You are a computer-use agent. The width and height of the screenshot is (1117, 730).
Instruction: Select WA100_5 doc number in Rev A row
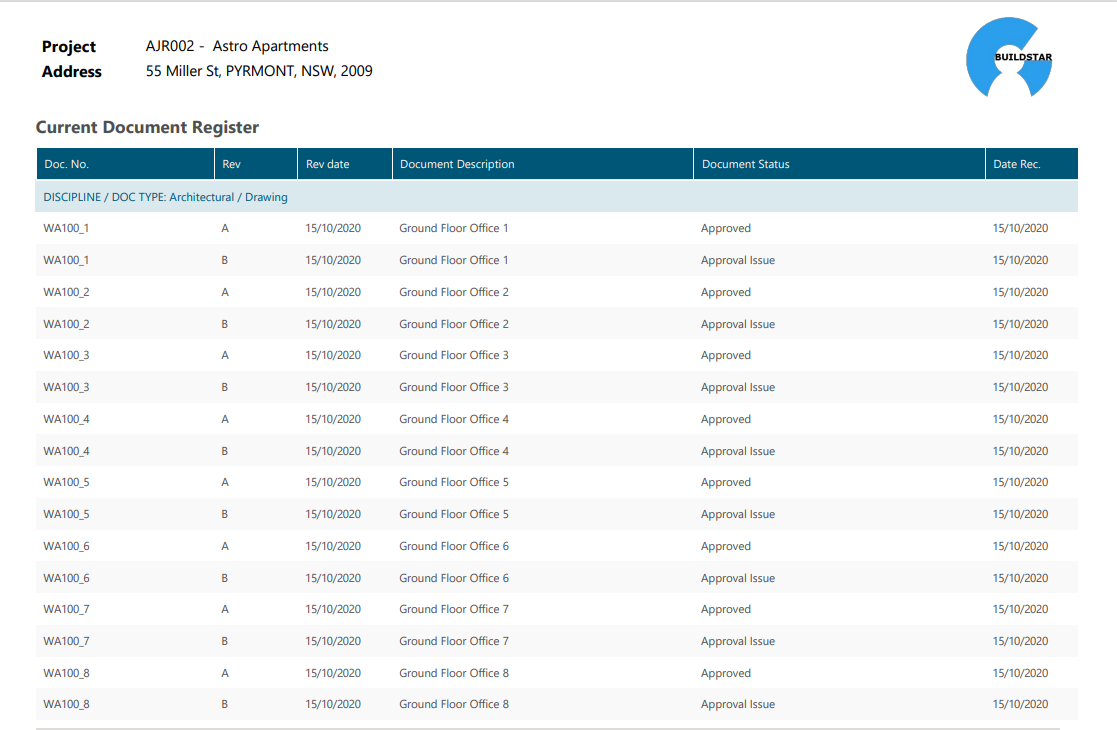tap(66, 483)
